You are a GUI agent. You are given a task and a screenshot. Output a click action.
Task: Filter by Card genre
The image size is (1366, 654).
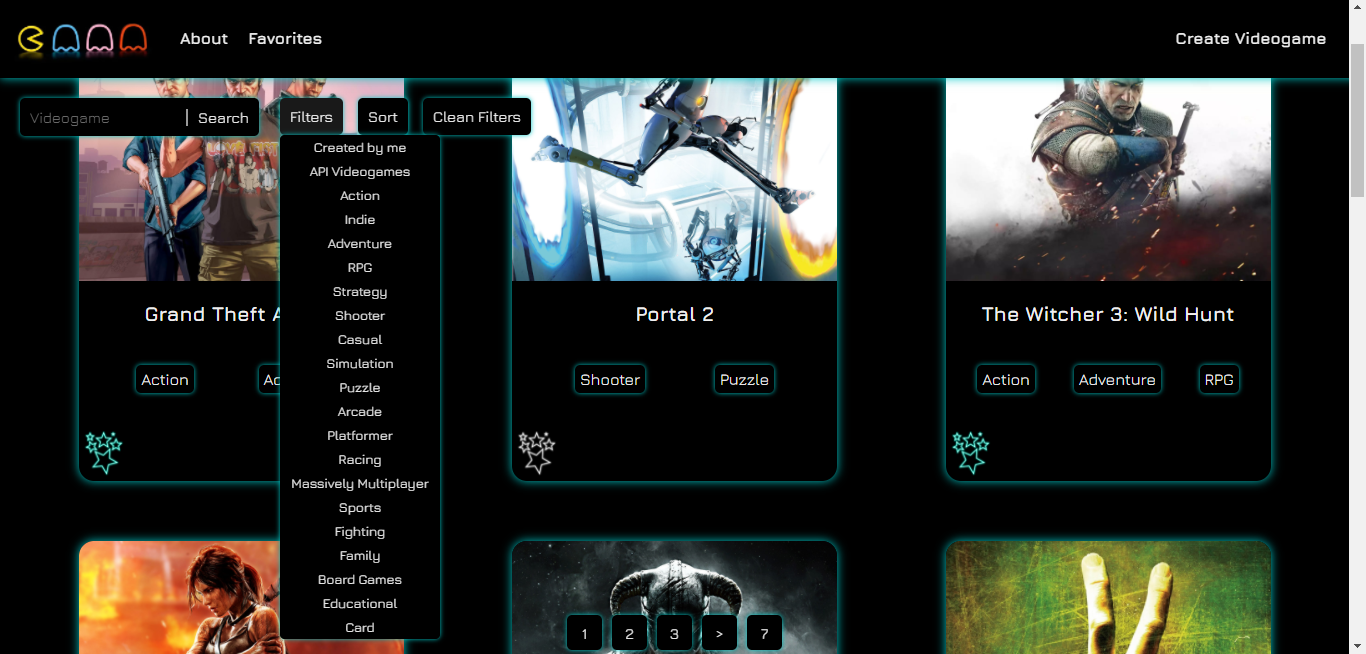360,628
